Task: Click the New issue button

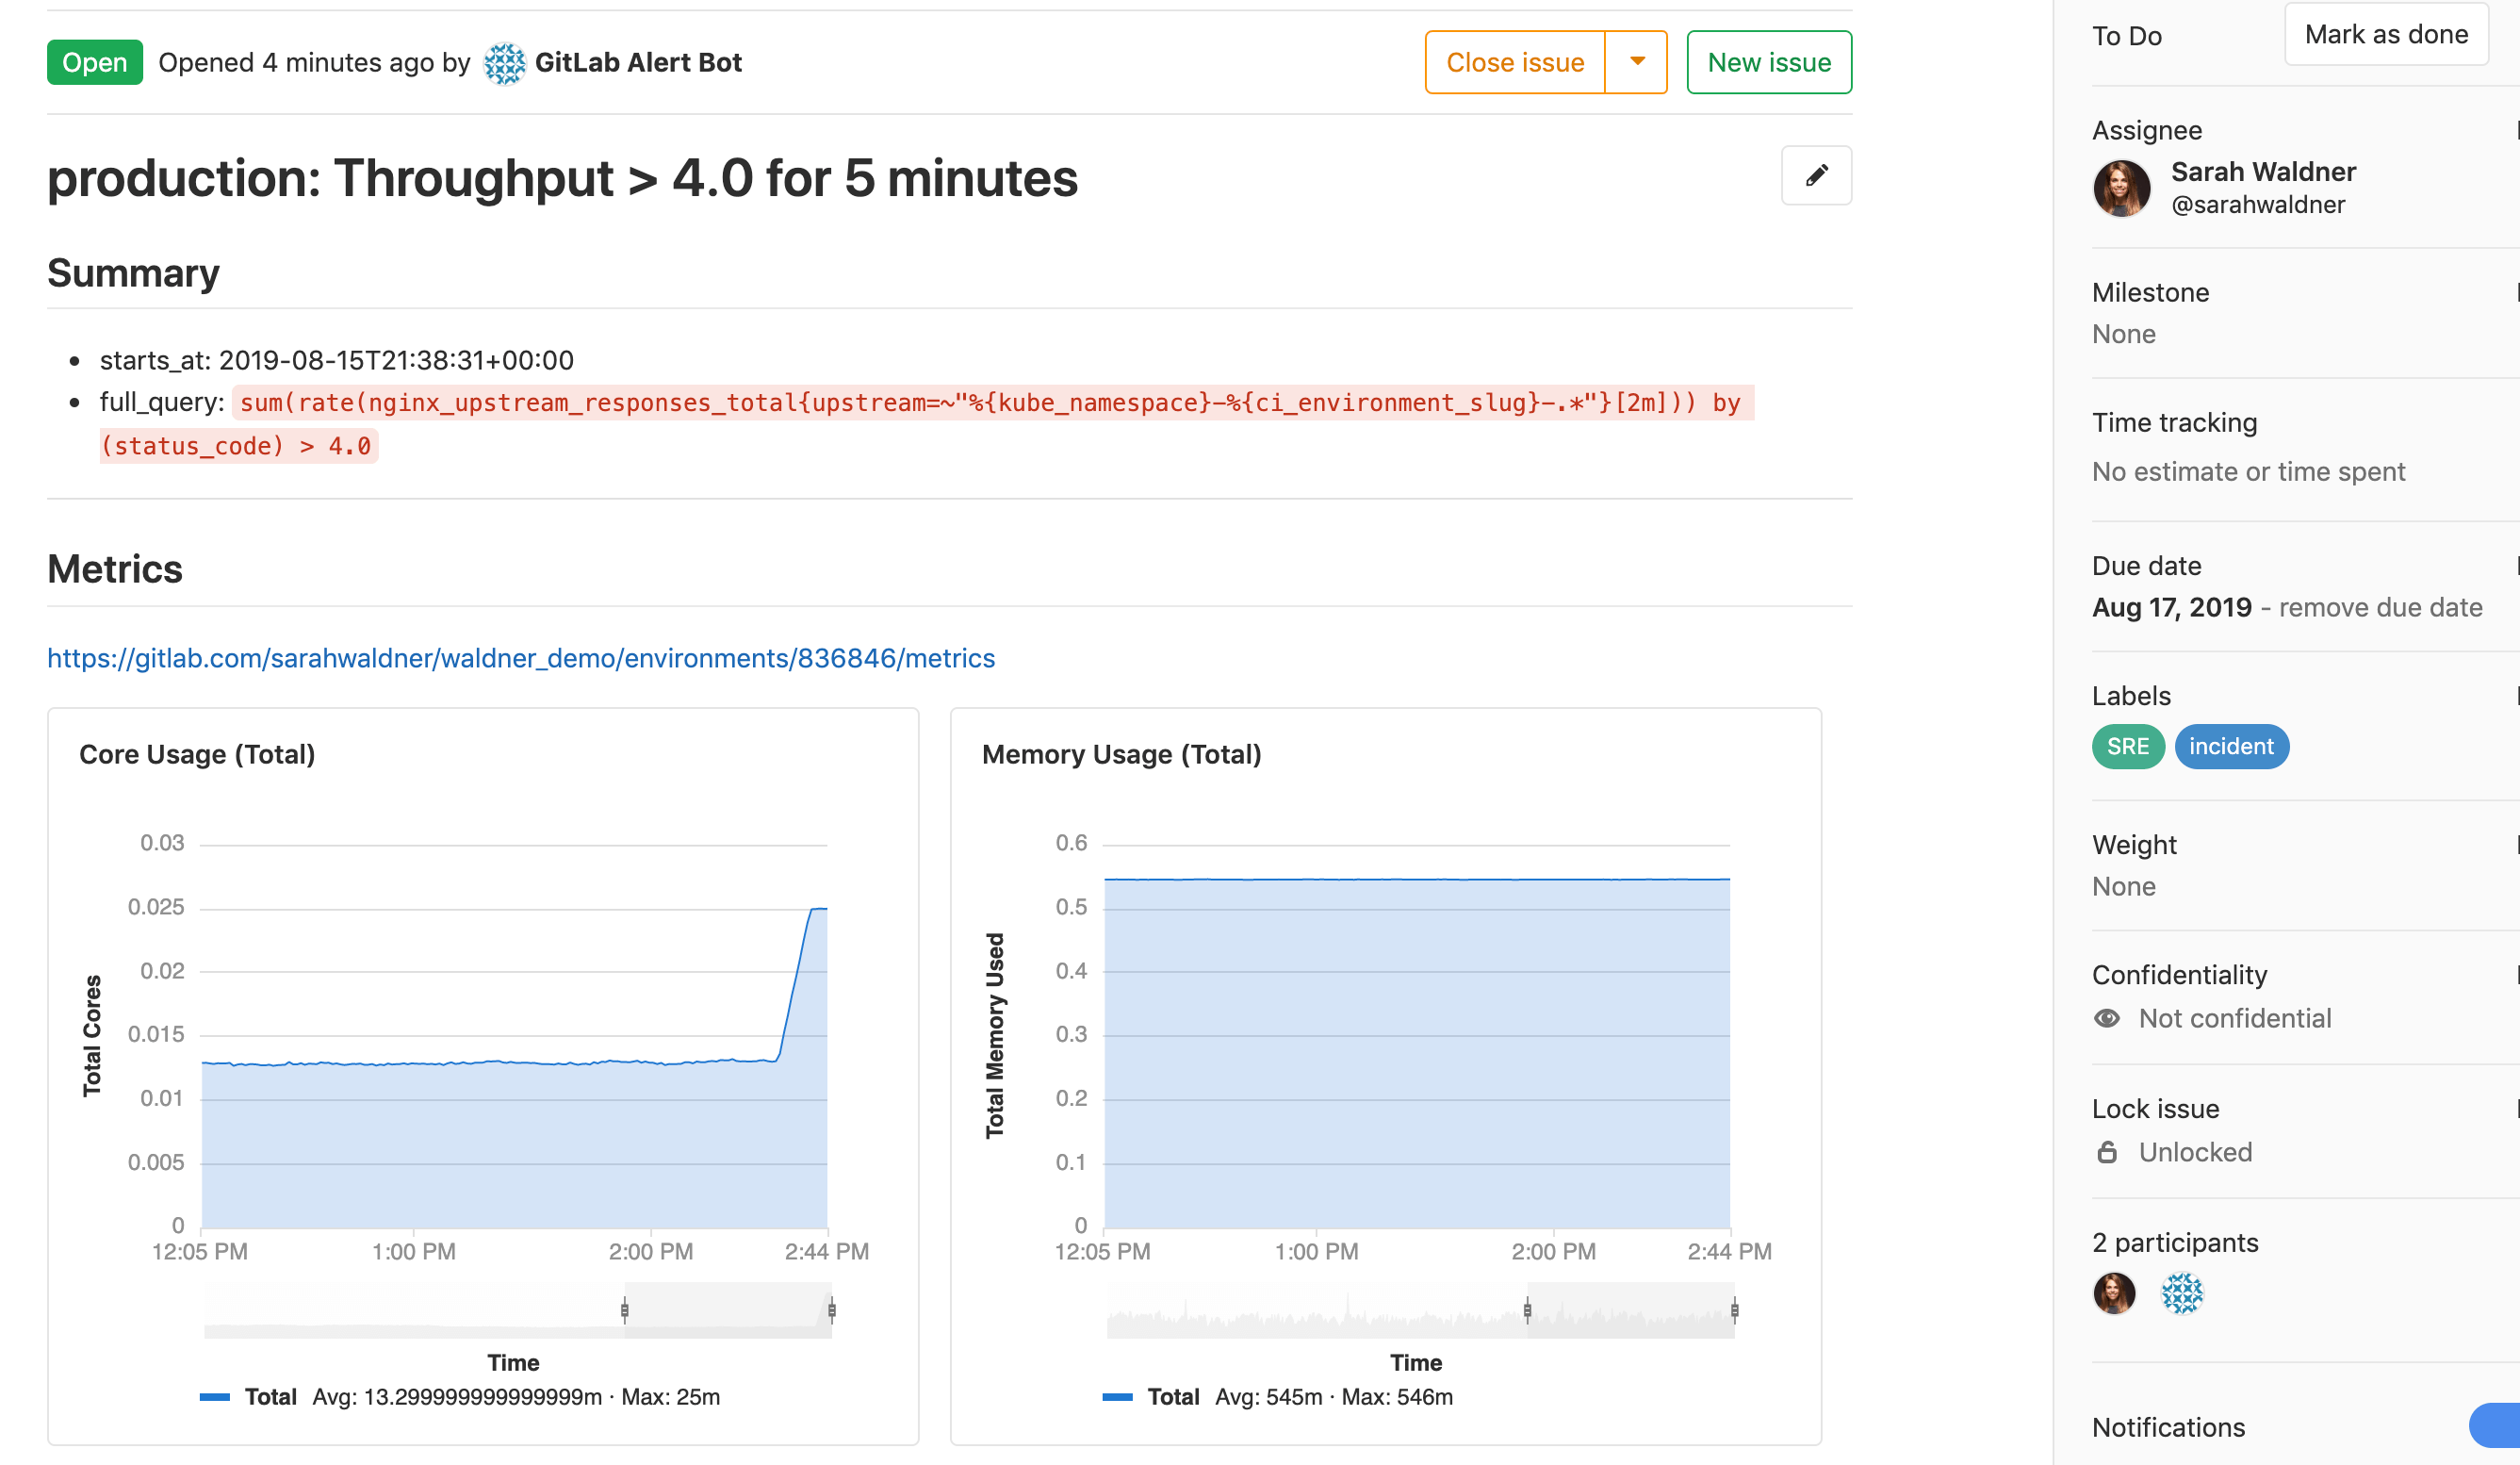Action: pos(1769,62)
